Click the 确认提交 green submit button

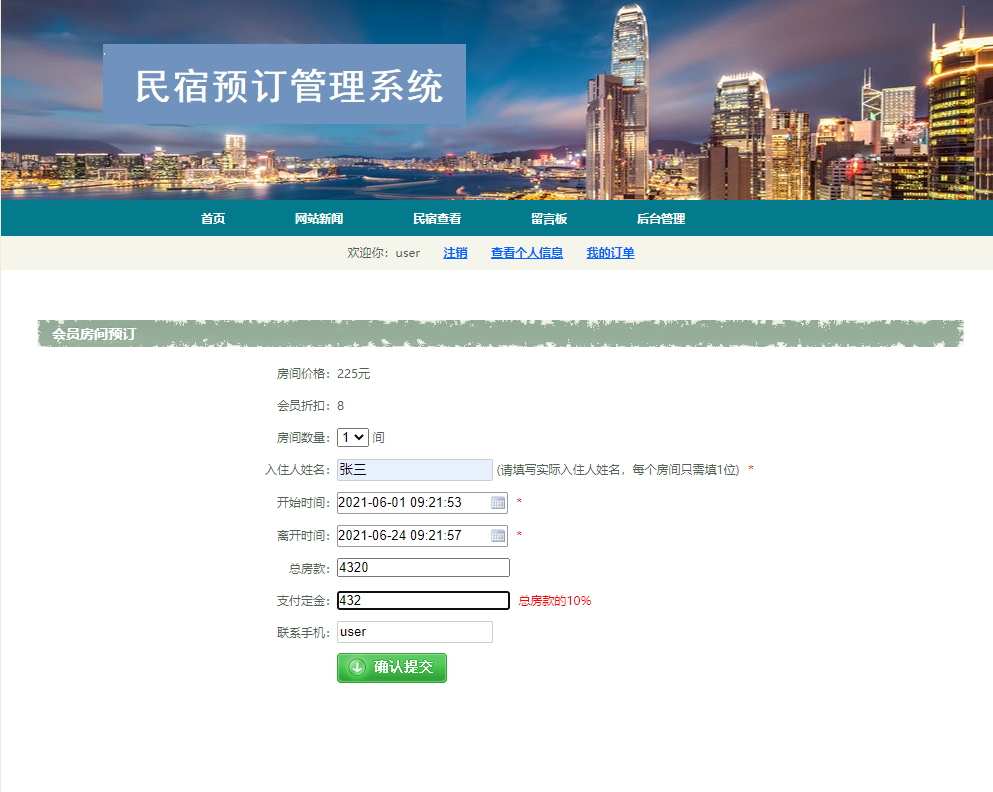pyautogui.click(x=391, y=667)
